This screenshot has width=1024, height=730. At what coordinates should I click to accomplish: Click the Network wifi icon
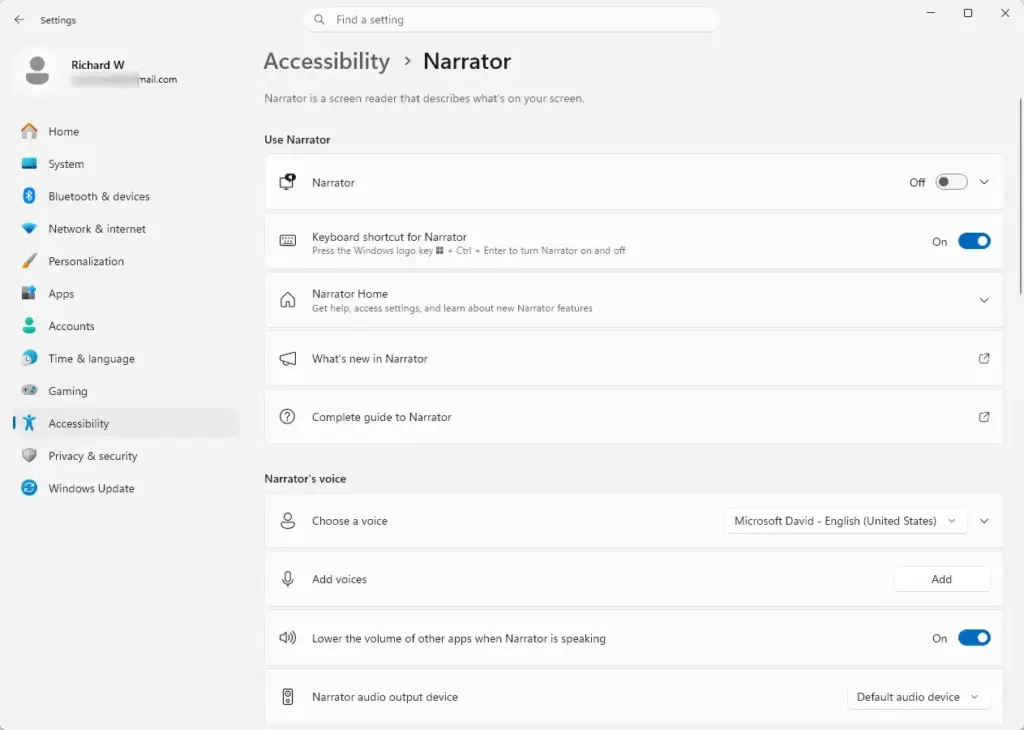29,229
